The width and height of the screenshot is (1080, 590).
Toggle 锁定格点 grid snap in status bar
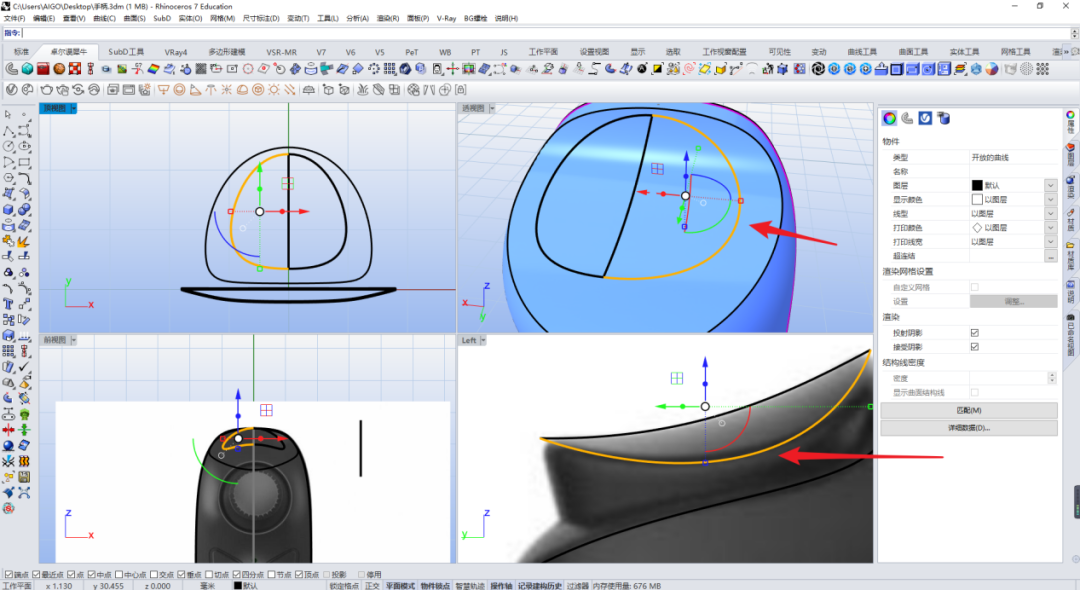point(344,586)
